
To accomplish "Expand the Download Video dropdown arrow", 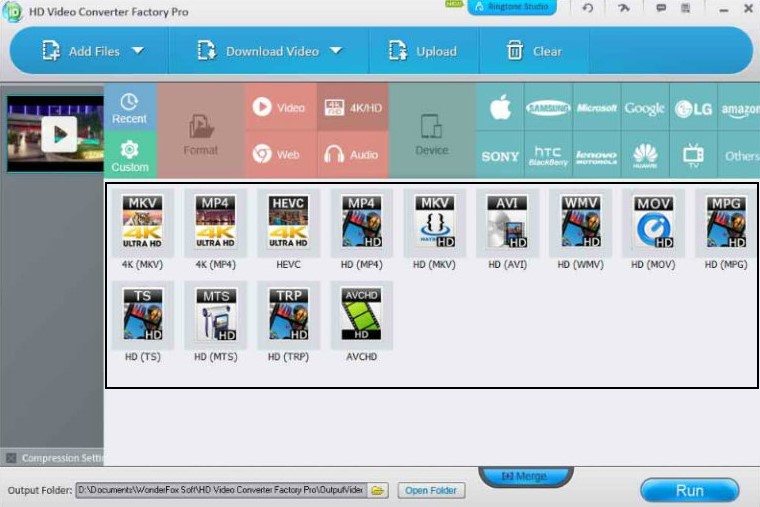I will tap(336, 50).
